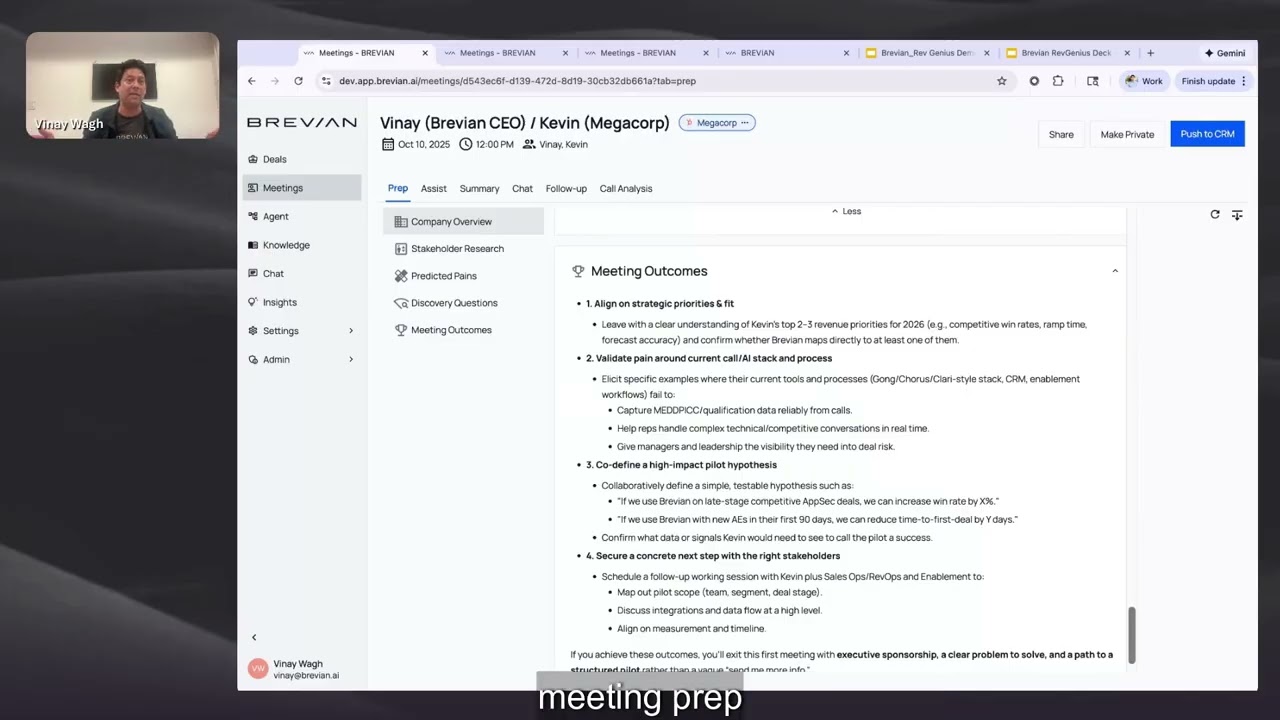1280x720 pixels.
Task: Switch to the meeting Chat tab
Action: click(522, 188)
